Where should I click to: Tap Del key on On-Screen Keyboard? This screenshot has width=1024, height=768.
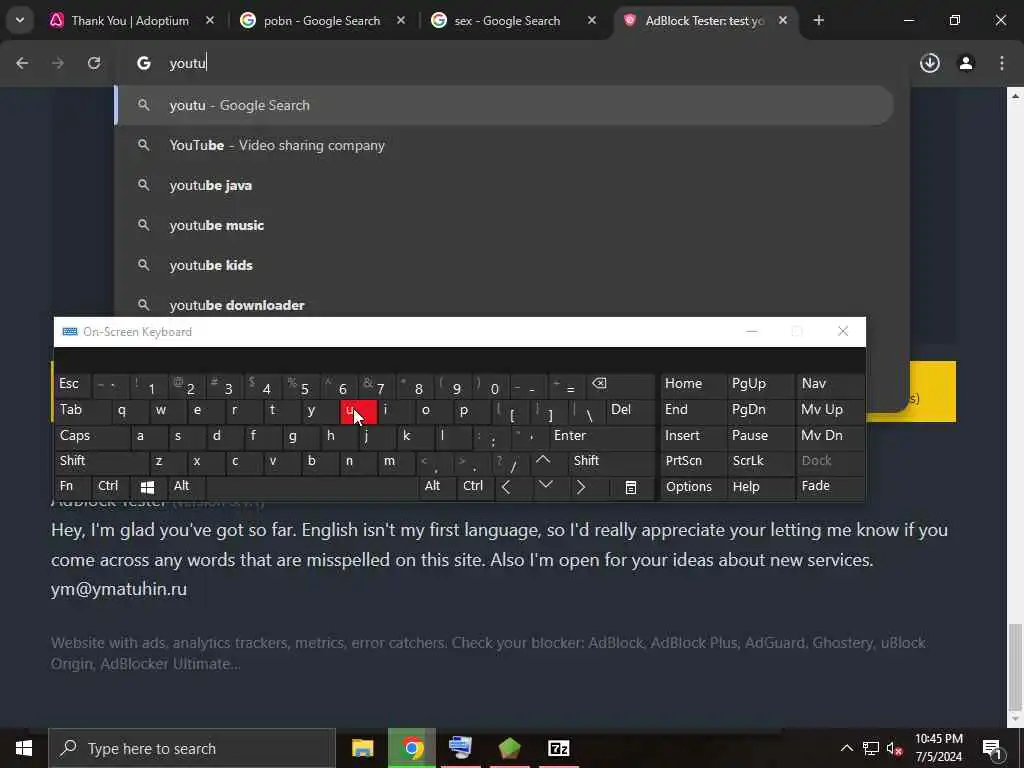[x=630, y=411]
